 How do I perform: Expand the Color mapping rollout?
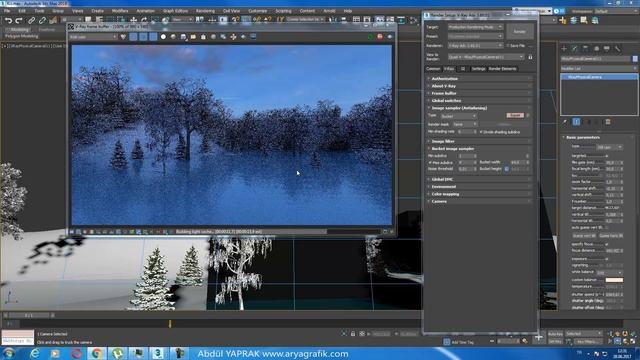point(479,194)
